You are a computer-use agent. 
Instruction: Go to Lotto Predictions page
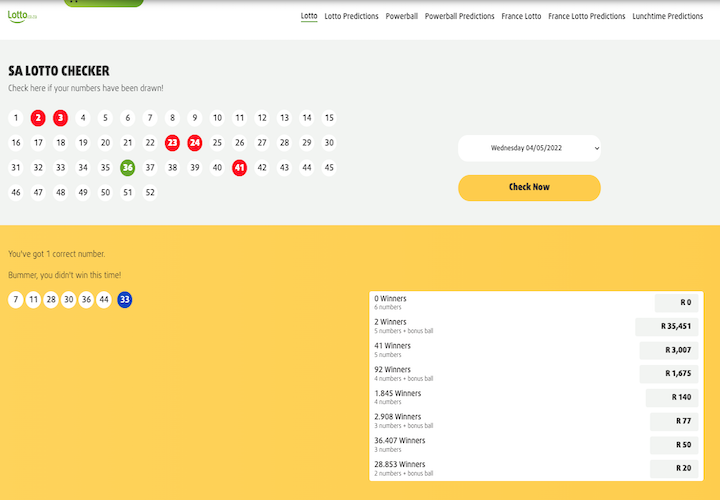point(351,16)
